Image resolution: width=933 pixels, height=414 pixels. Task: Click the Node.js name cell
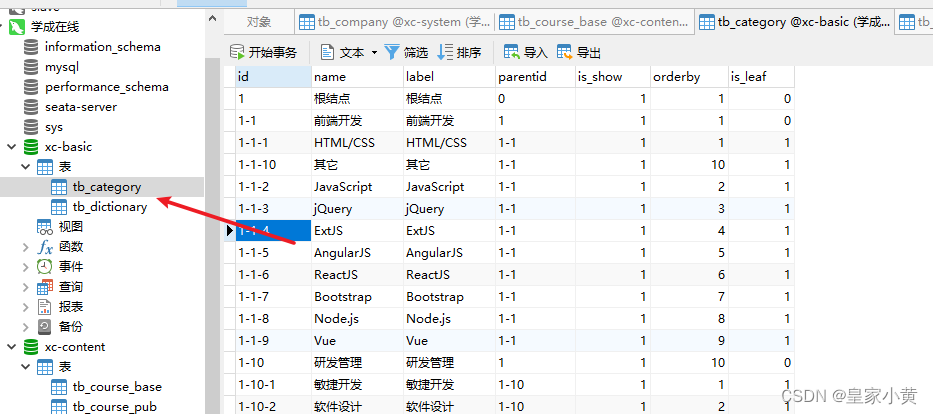point(357,319)
